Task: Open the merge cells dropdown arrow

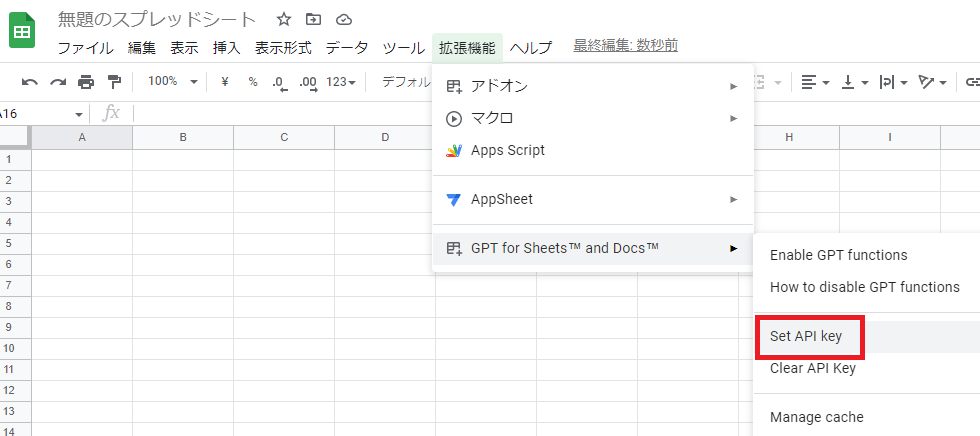Action: tap(778, 82)
